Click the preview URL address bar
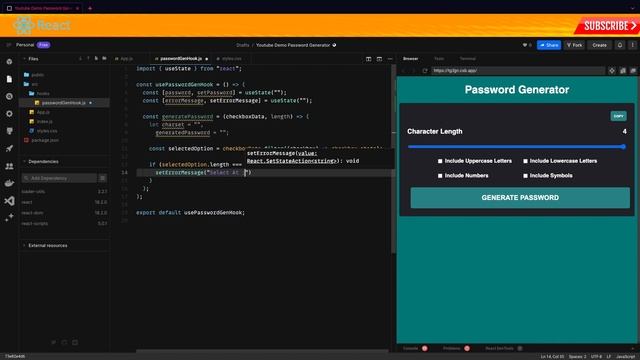 [518, 71]
